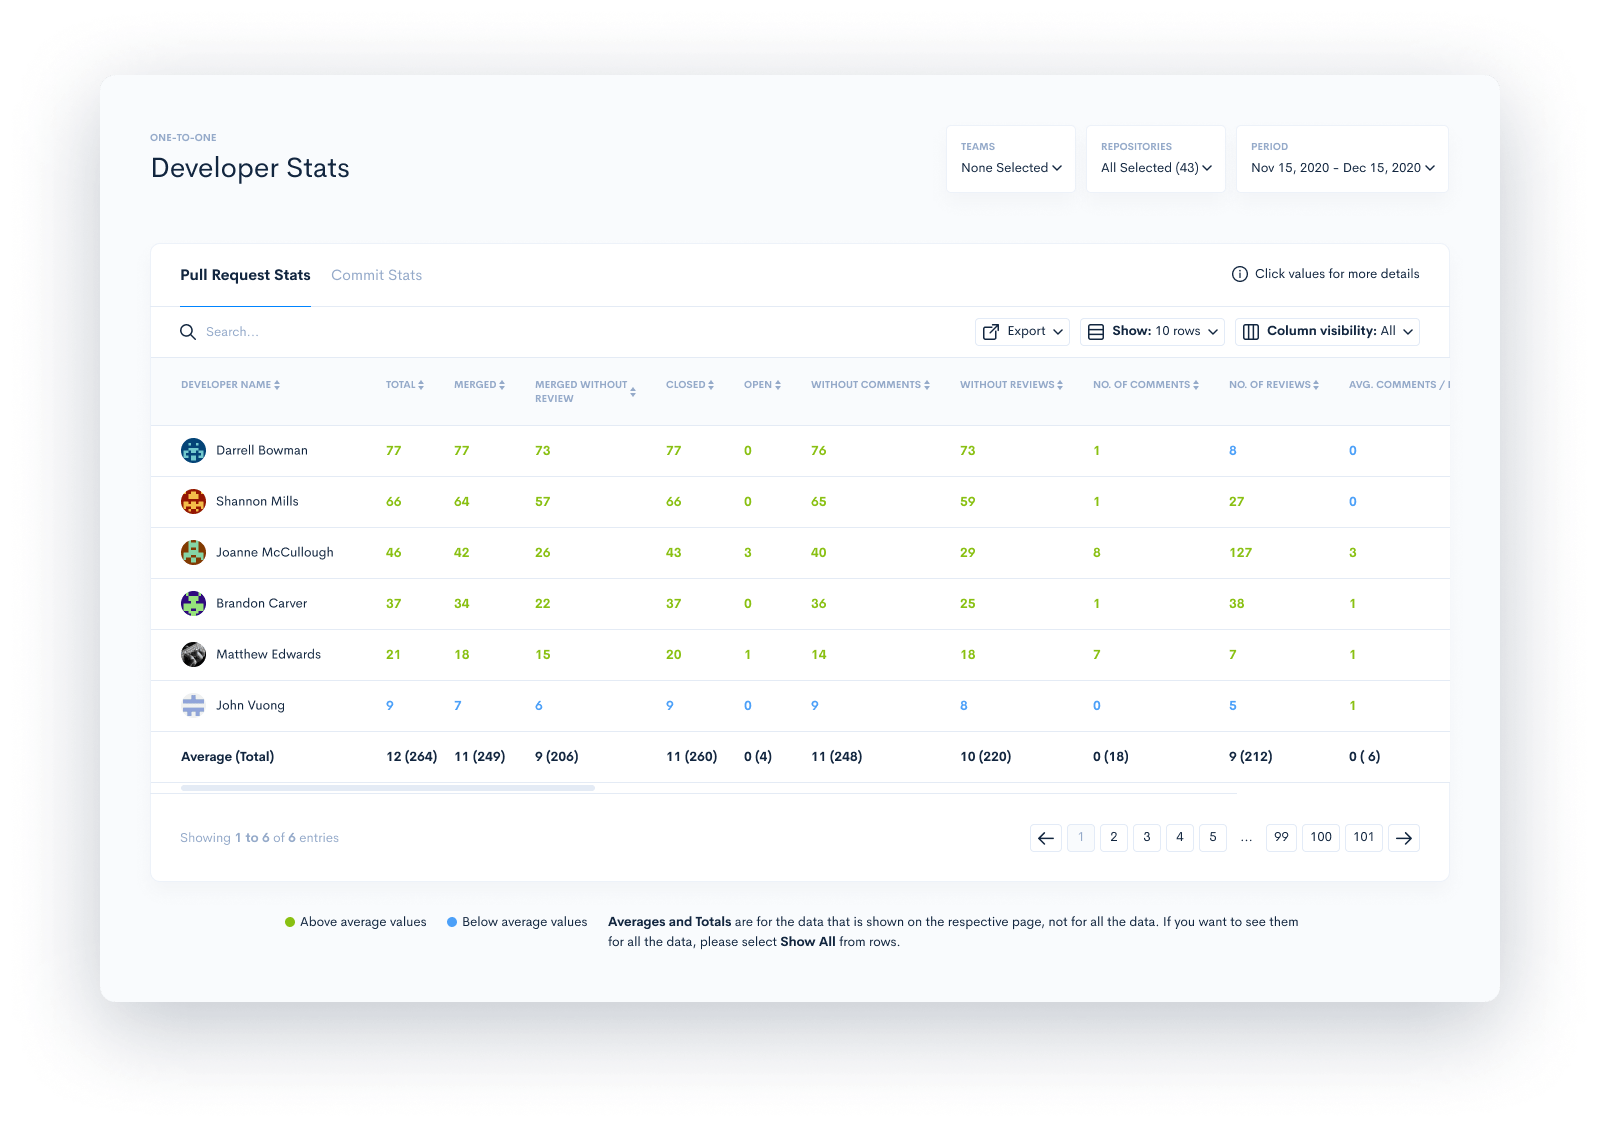Click Shannon Mills' total value of 66
This screenshot has height=1127, width=1600.
tap(393, 501)
